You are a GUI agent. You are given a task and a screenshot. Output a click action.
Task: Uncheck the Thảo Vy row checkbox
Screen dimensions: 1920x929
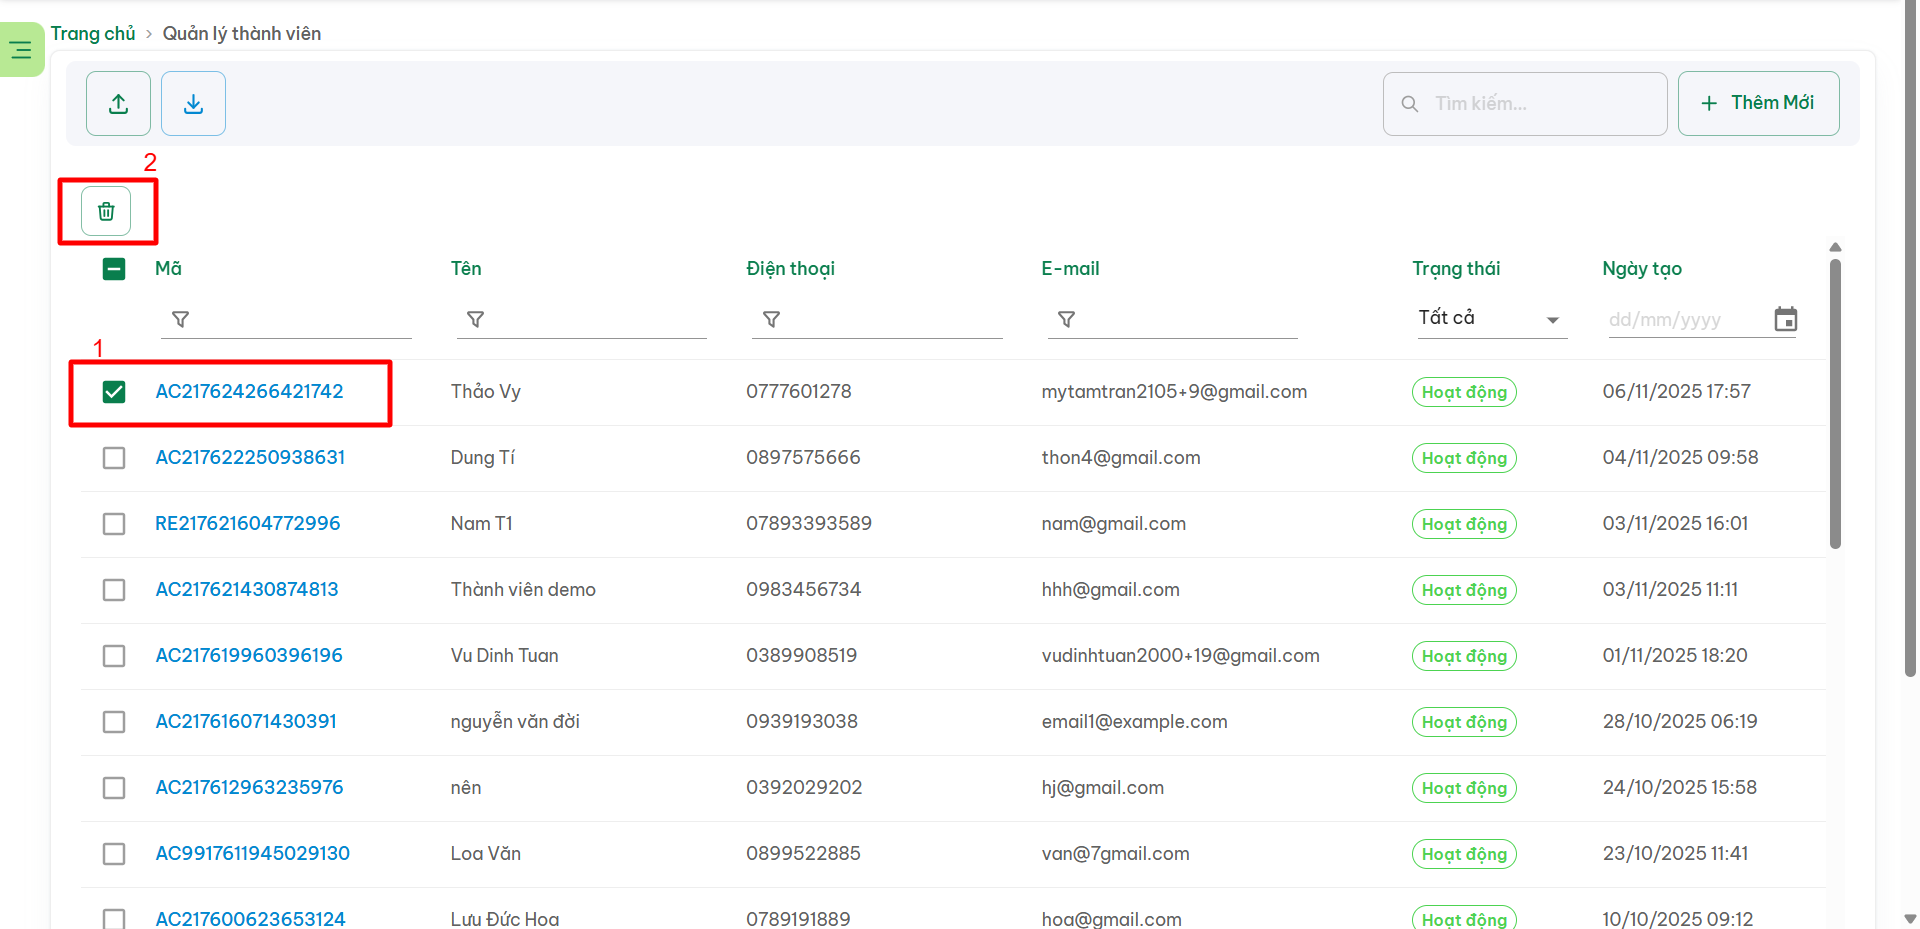[x=114, y=392]
